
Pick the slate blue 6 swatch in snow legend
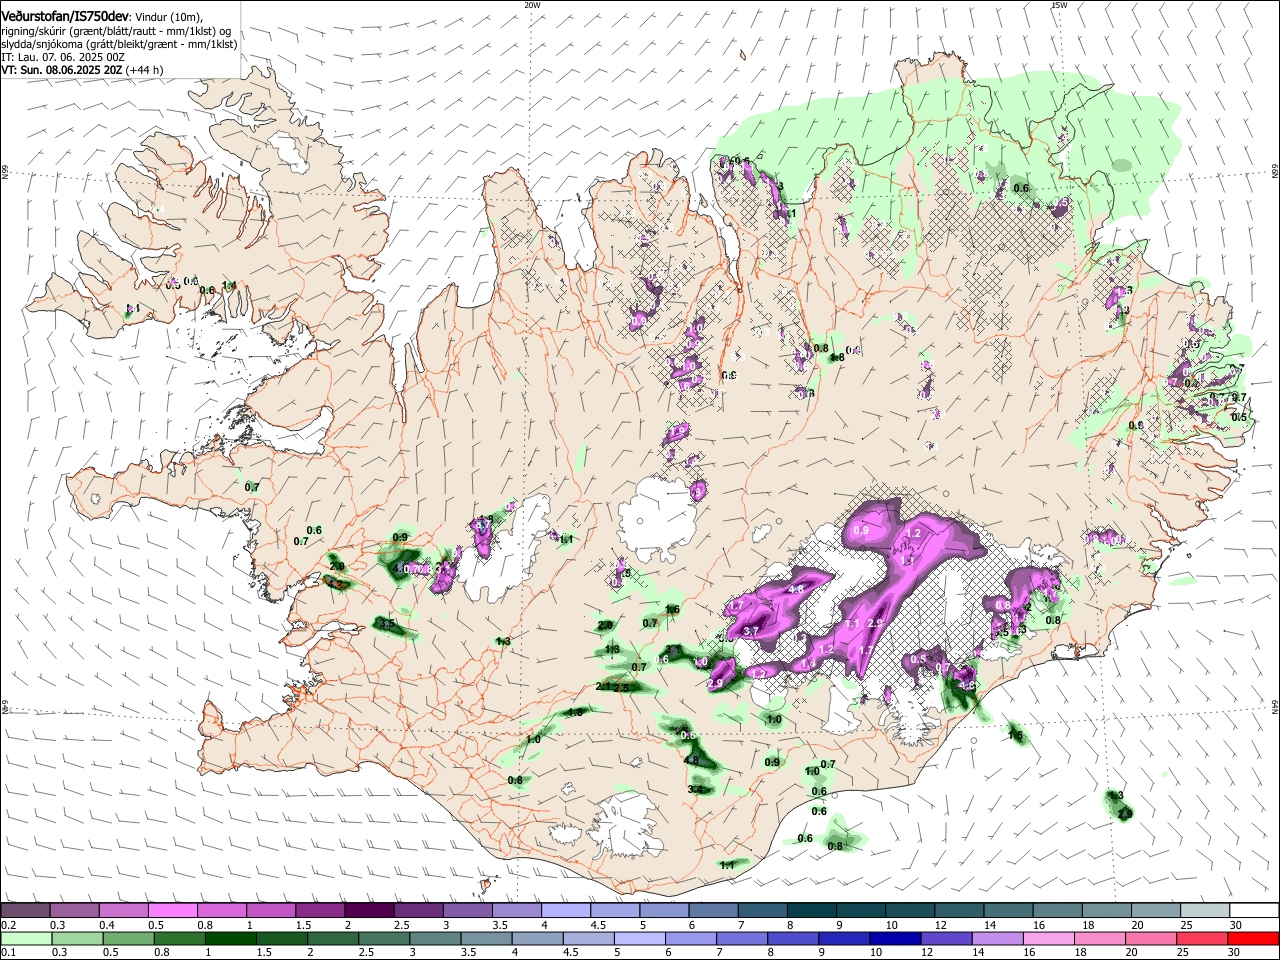pyautogui.click(x=713, y=910)
